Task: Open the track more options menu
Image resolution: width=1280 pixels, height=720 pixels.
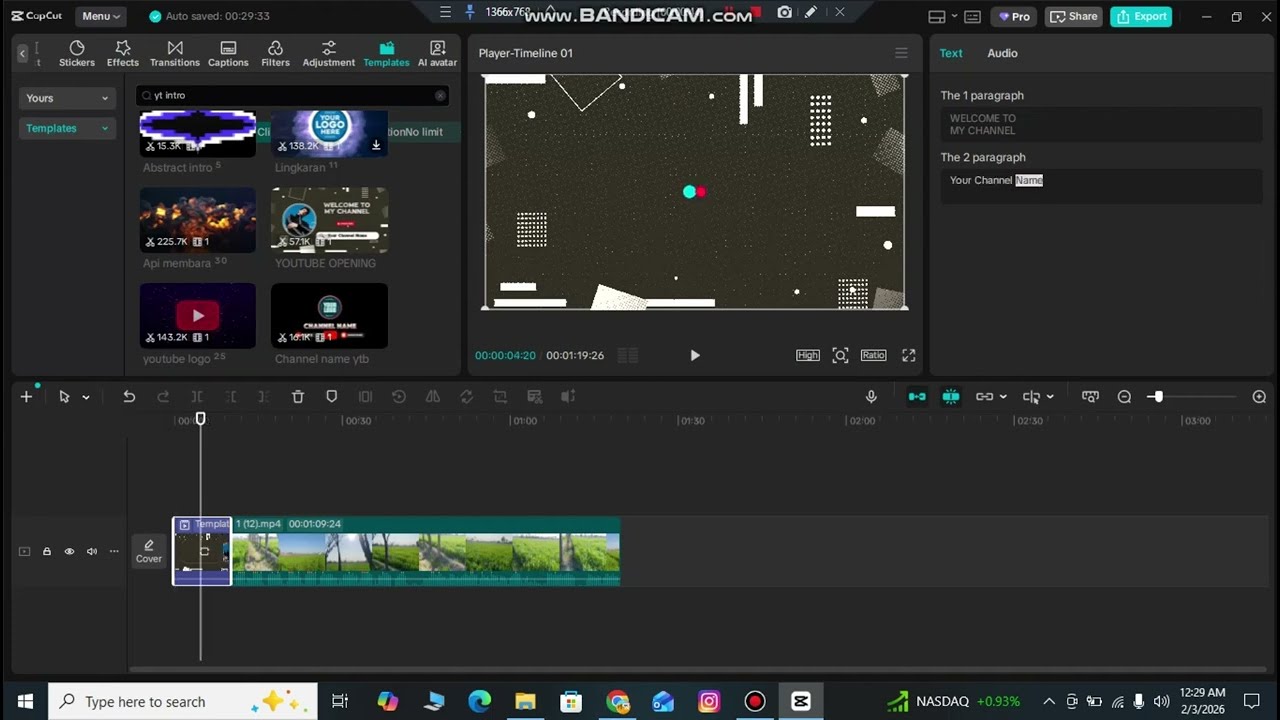Action: [114, 551]
